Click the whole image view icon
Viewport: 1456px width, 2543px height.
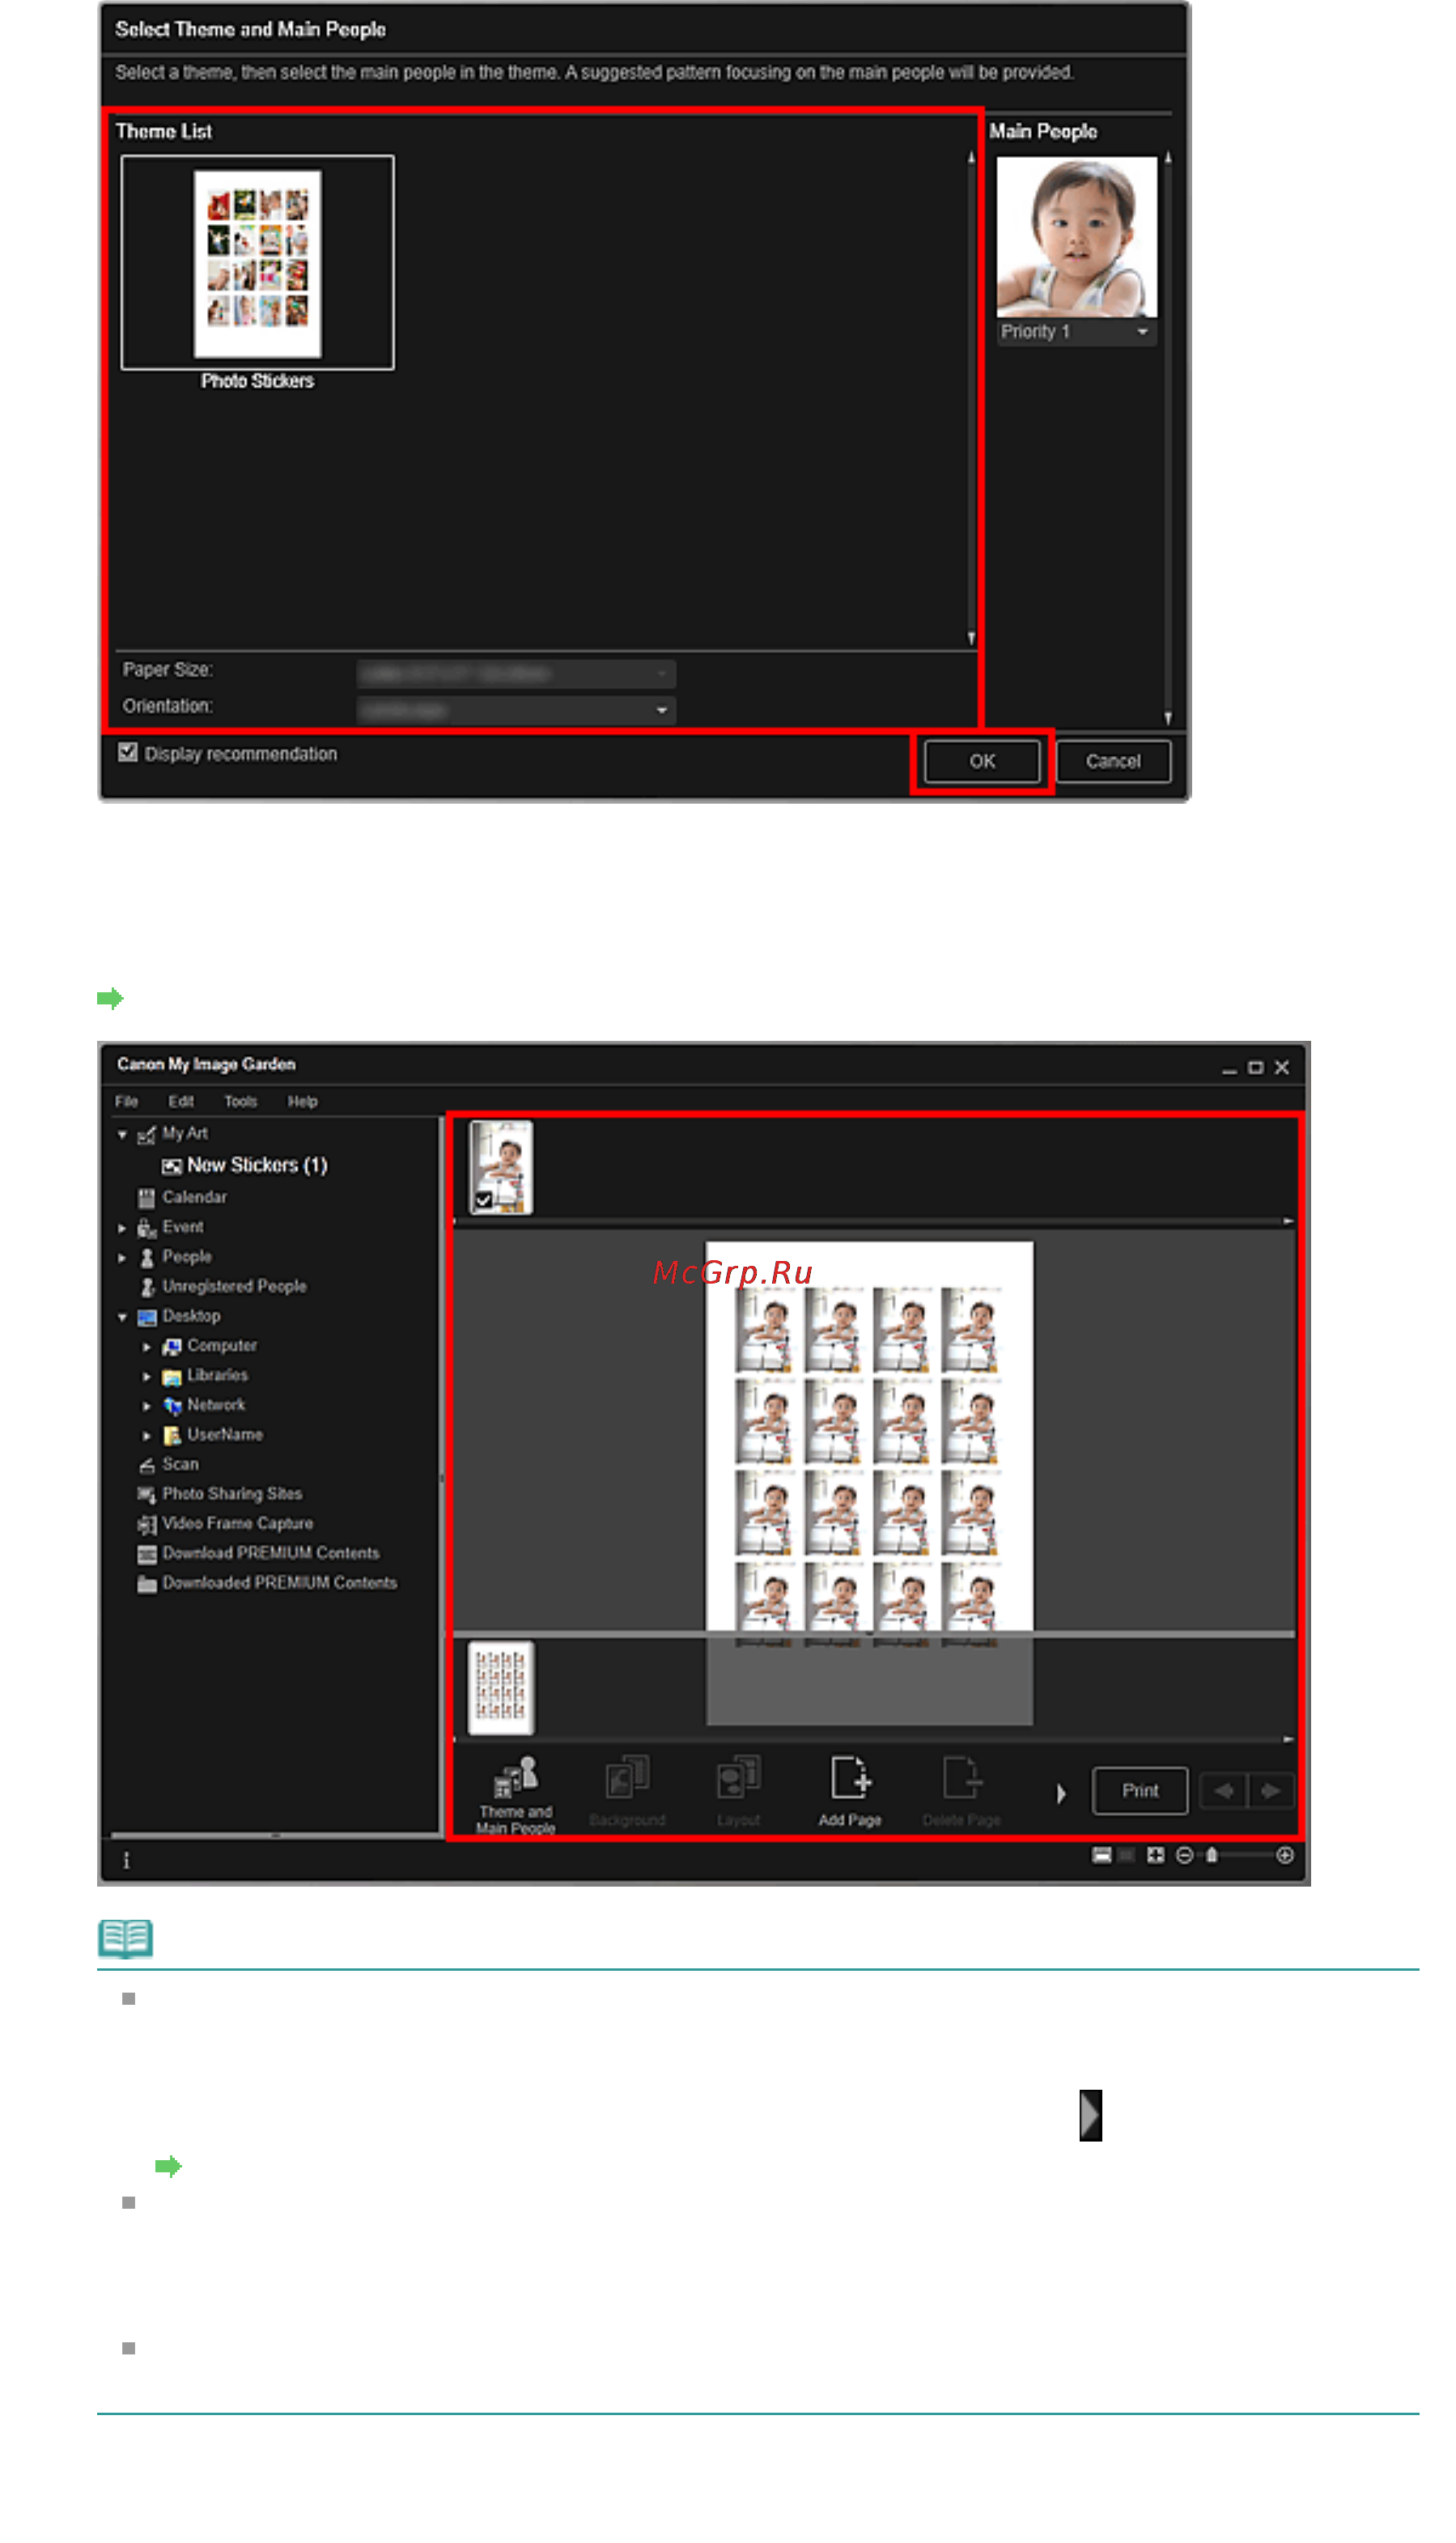point(1156,1856)
